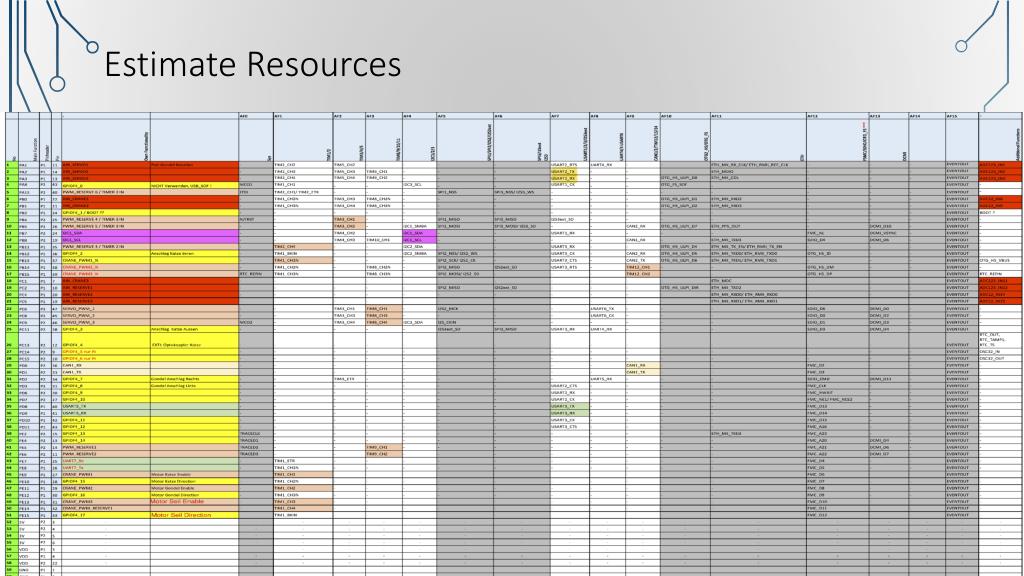Select the AF14 column header
Screen dimensions: 1024x576
click(927, 116)
